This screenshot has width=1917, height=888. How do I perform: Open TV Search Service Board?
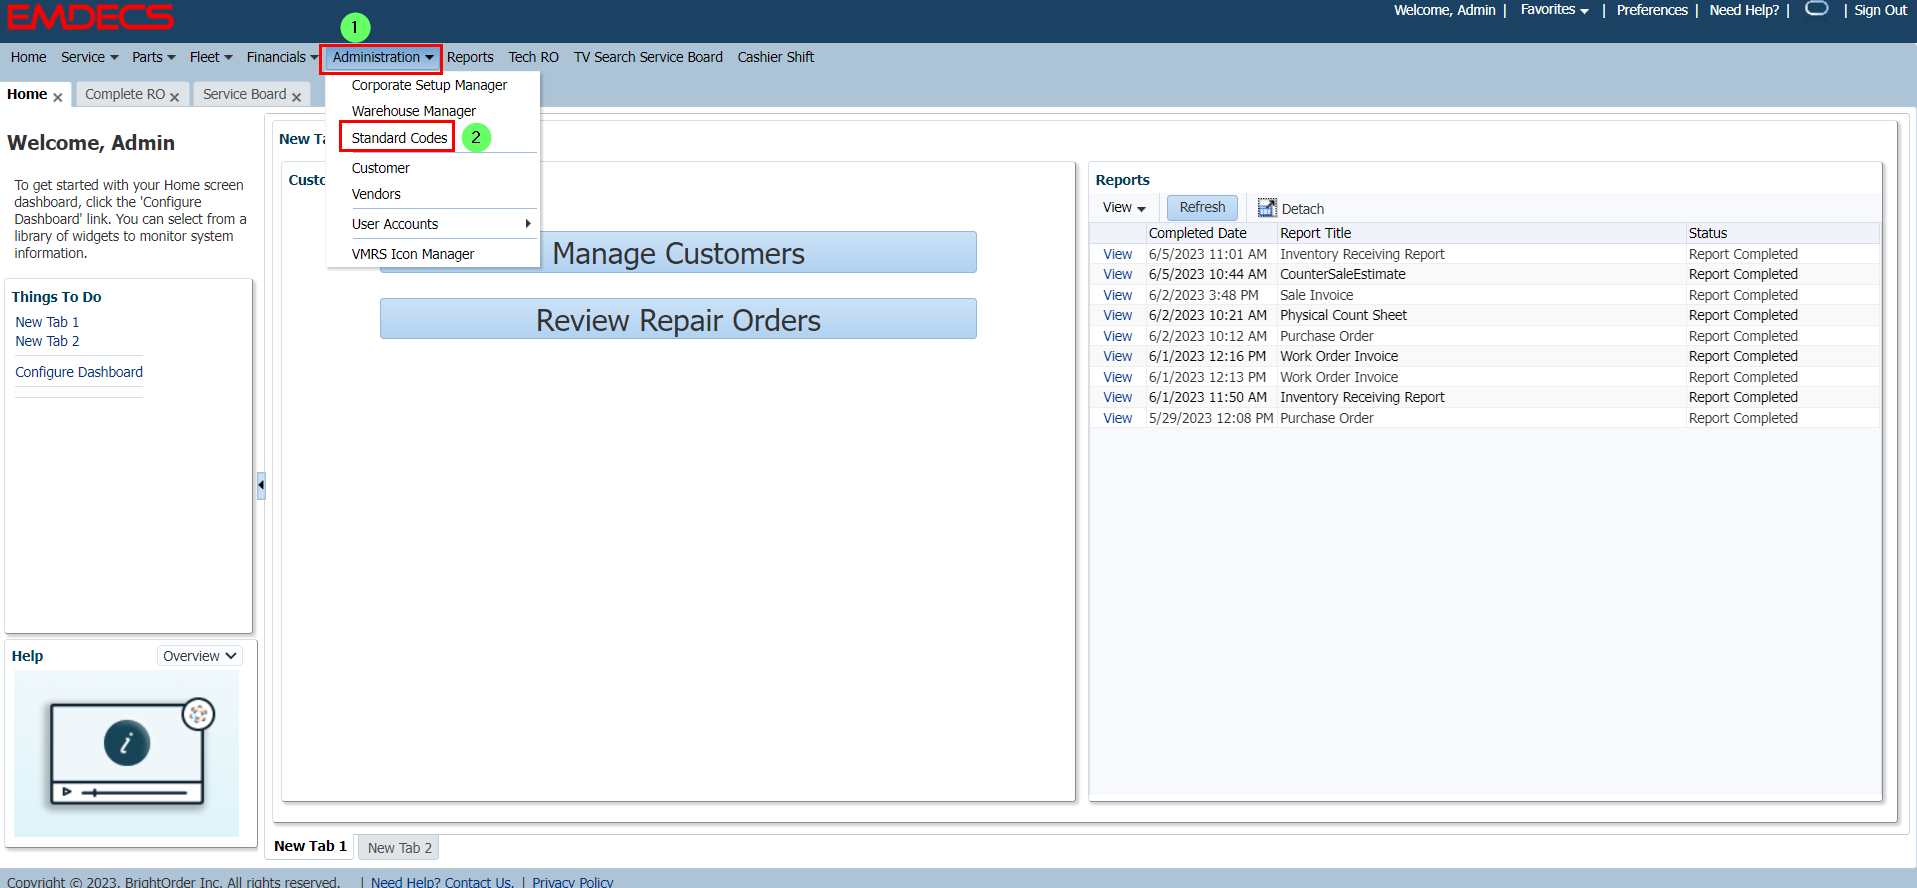[x=648, y=57]
